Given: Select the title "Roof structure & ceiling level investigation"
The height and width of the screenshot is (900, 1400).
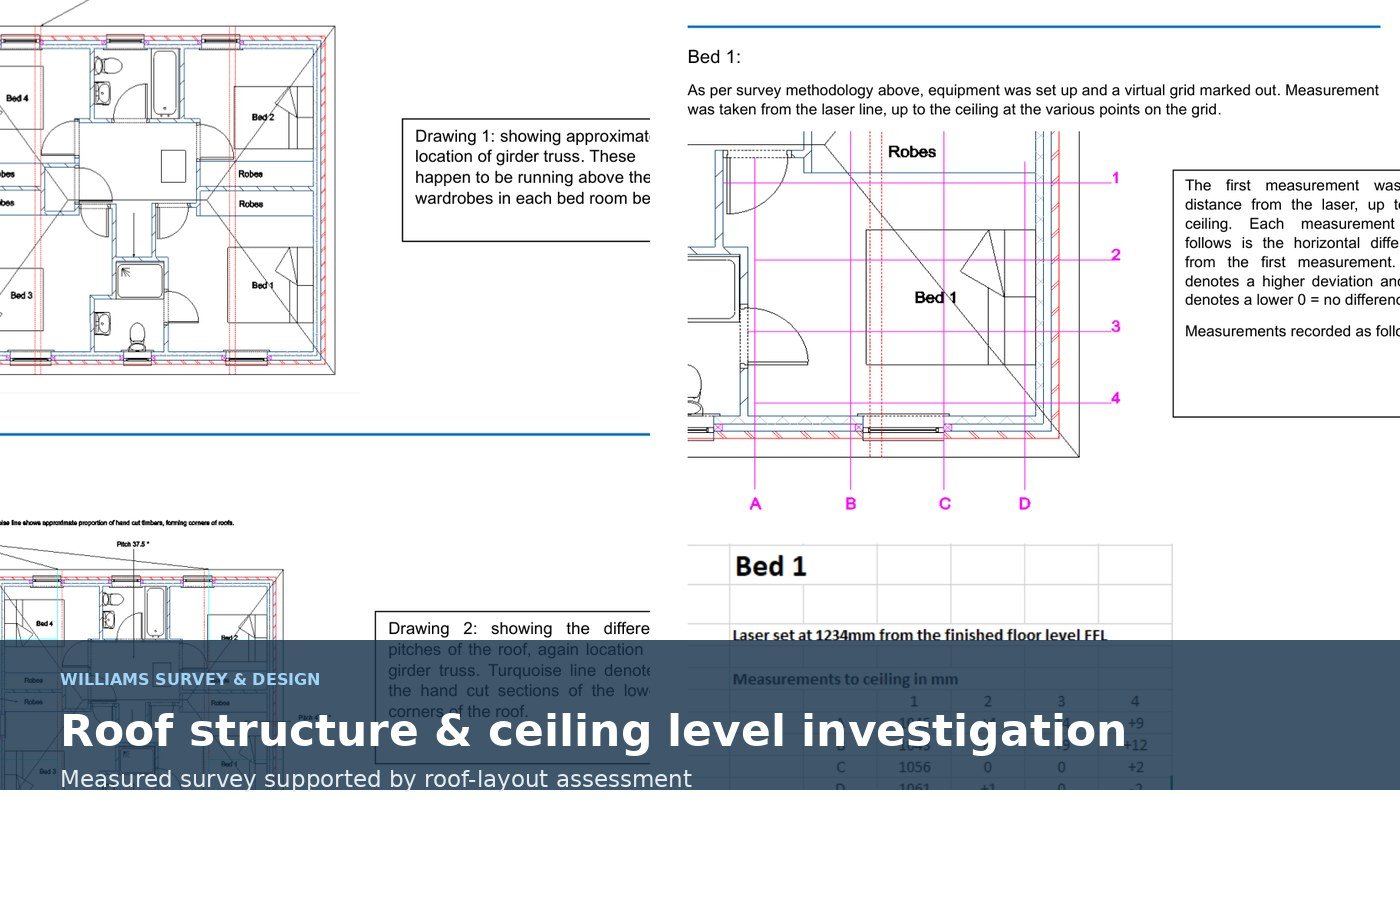Looking at the screenshot, I should pyautogui.click(x=593, y=731).
